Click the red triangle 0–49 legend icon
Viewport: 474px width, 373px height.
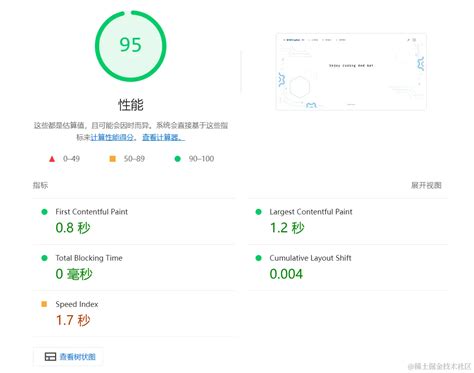(x=52, y=159)
